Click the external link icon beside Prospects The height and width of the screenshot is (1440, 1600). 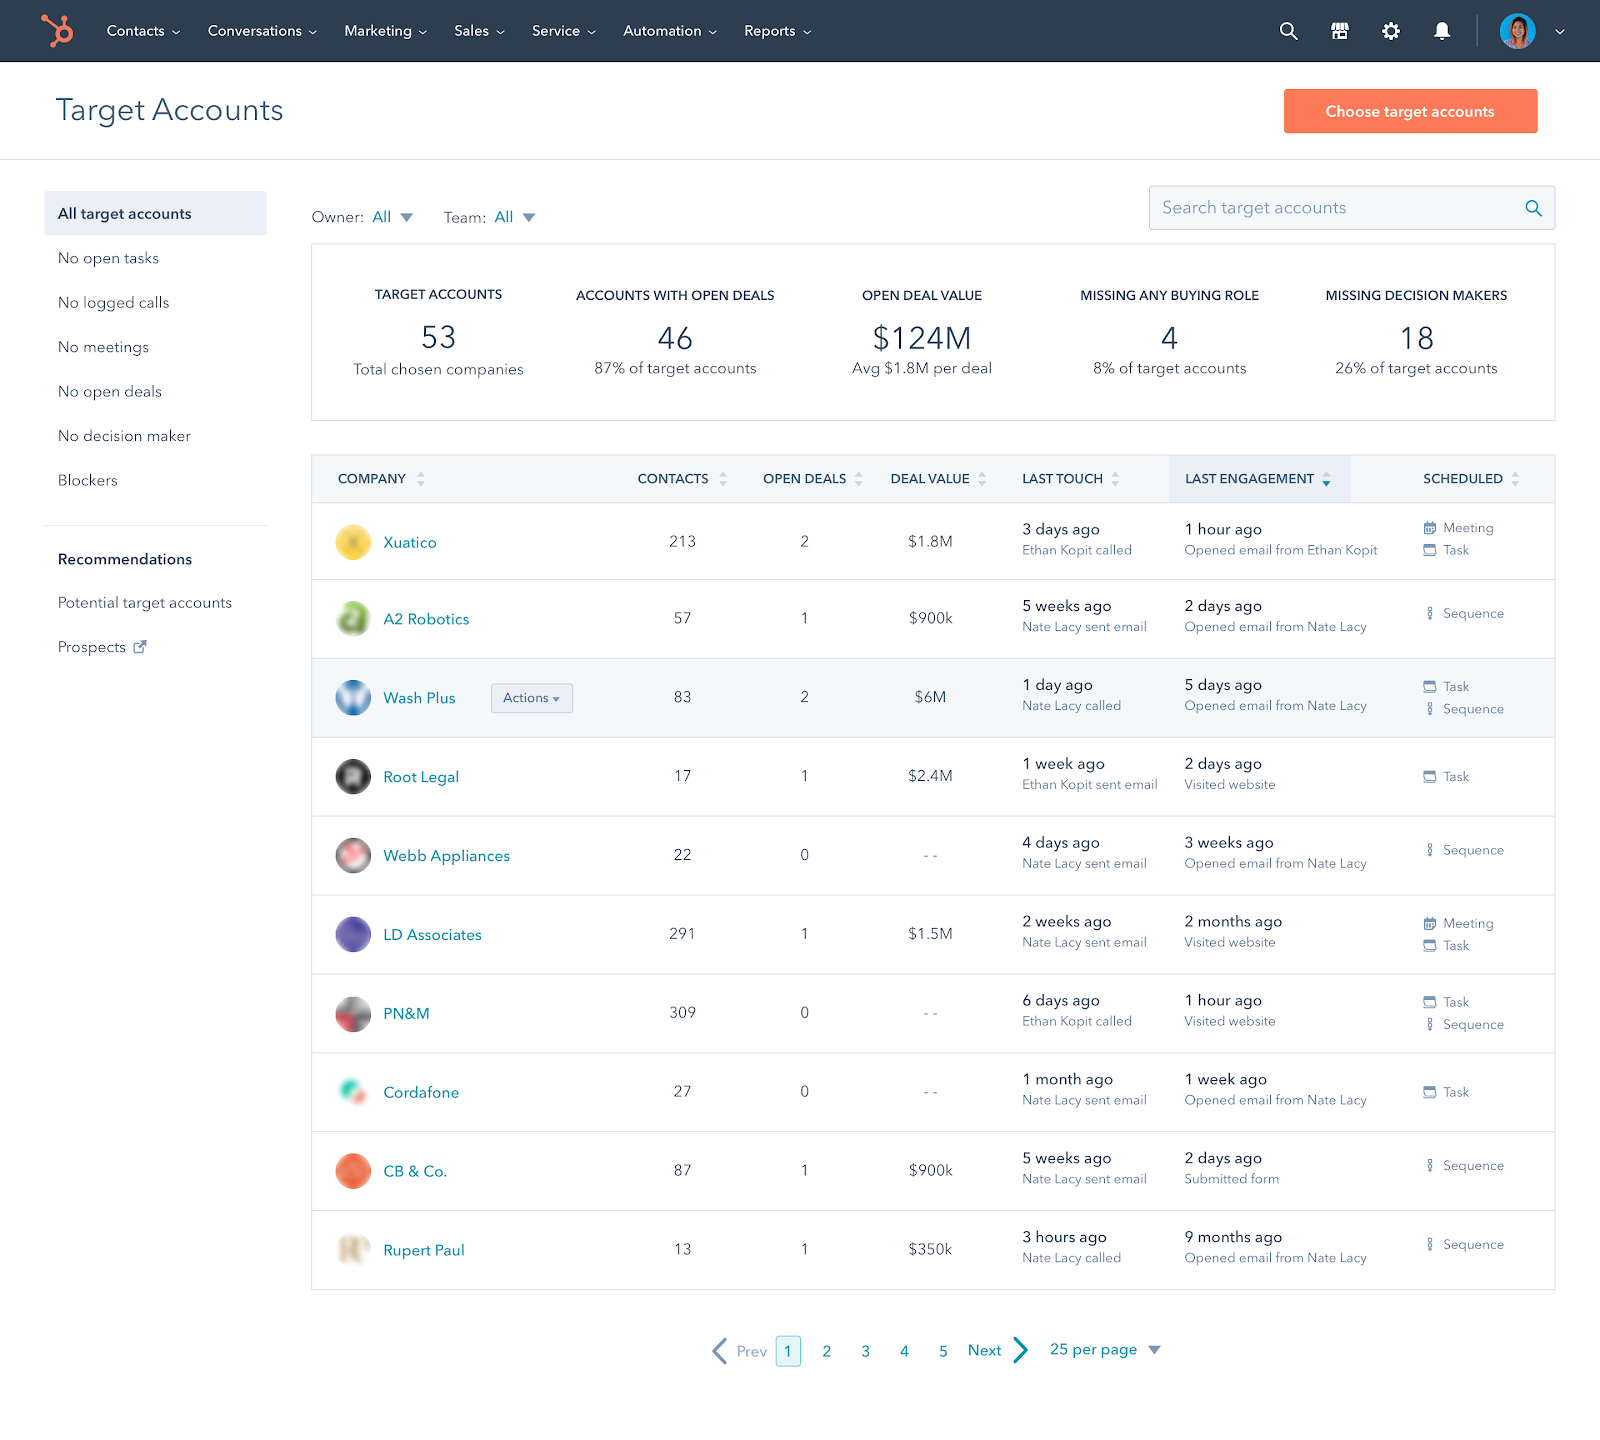(140, 647)
